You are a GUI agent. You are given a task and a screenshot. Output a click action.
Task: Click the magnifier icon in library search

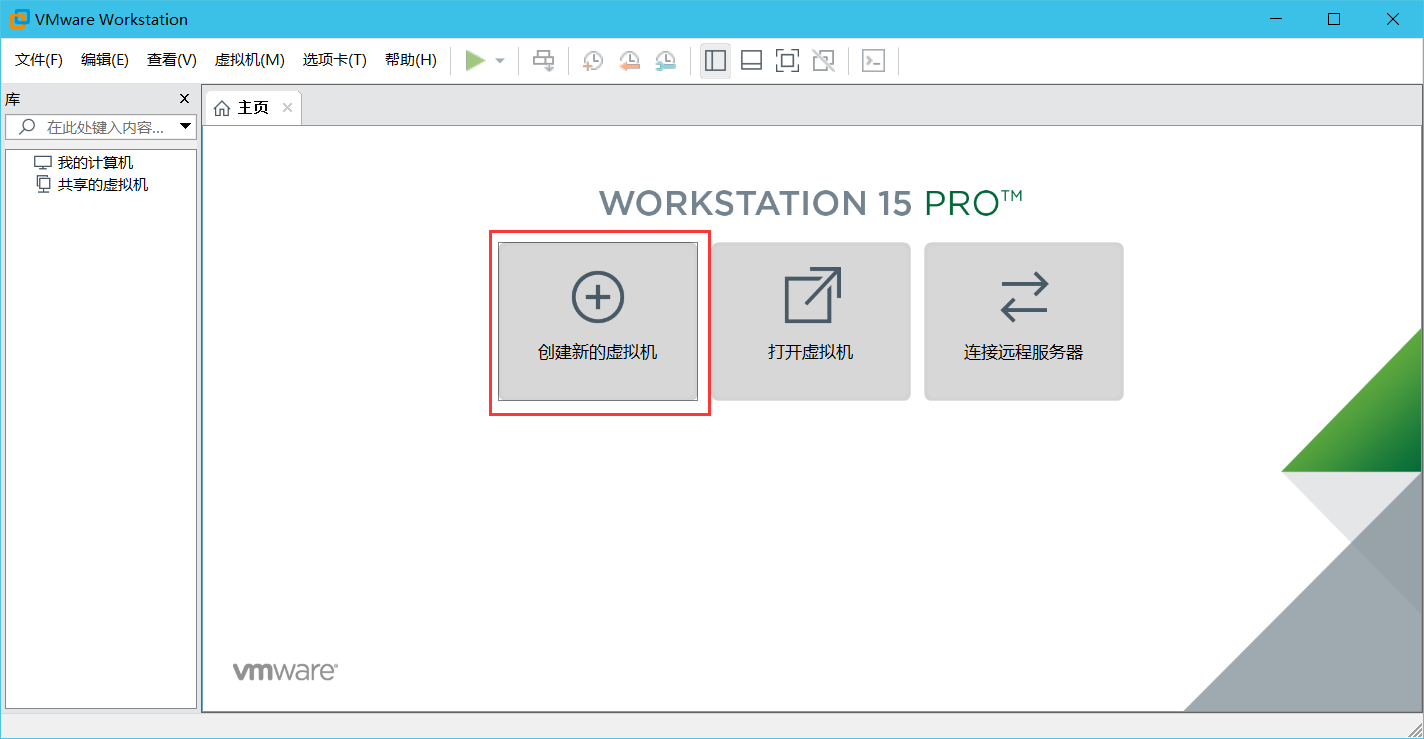pos(27,127)
